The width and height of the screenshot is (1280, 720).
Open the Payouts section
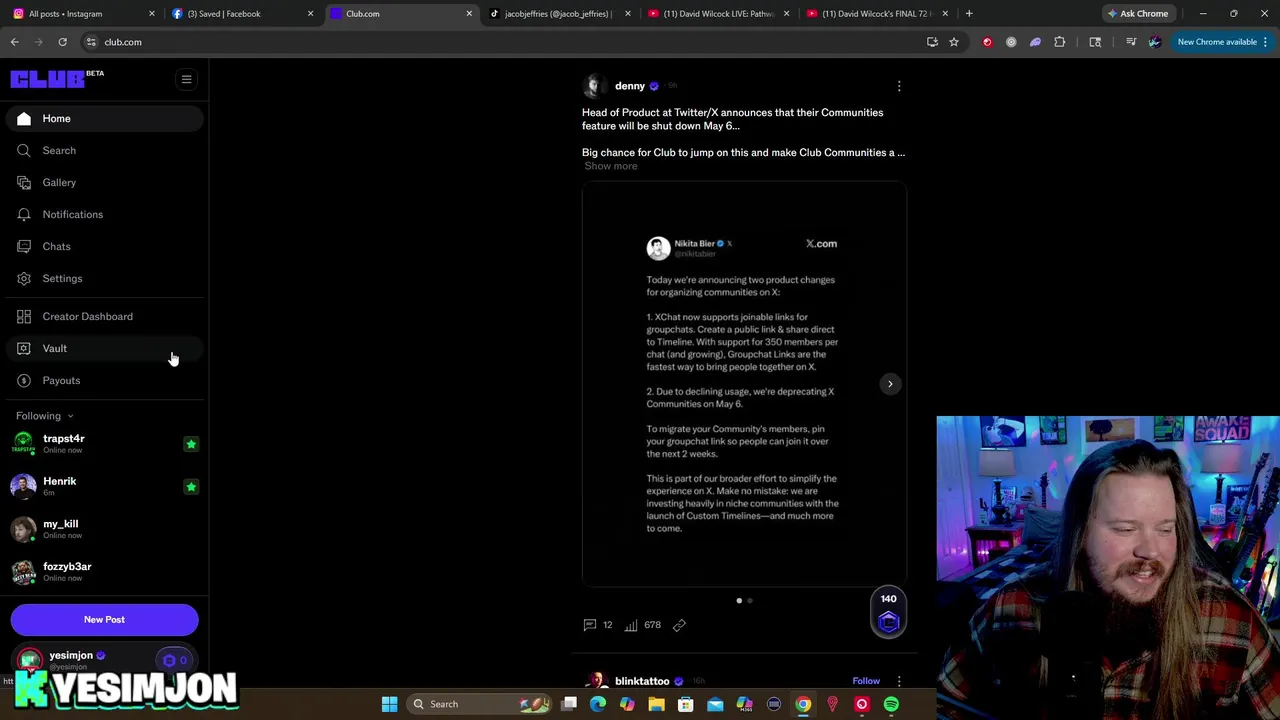pos(104,380)
